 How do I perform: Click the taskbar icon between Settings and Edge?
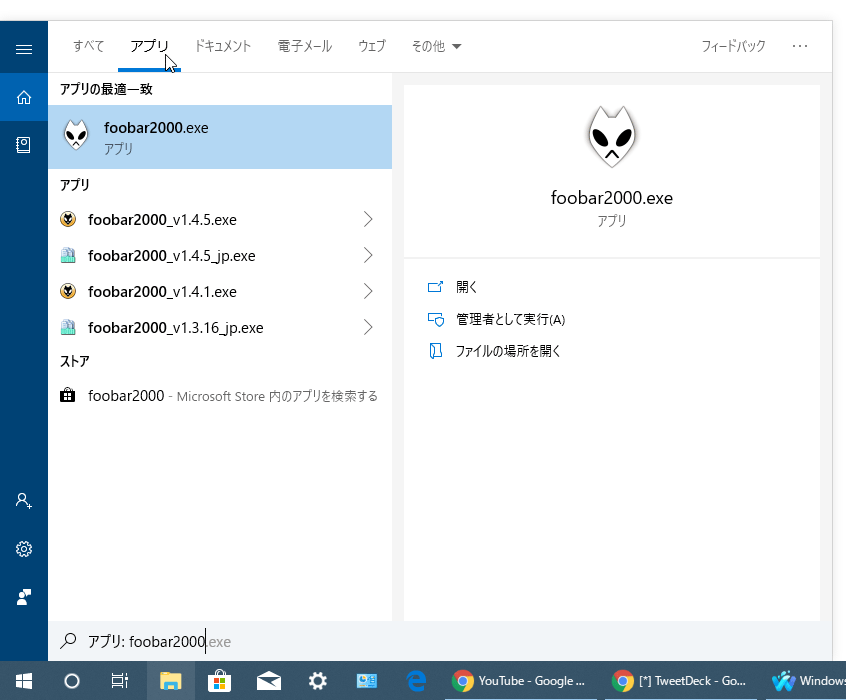tap(367, 681)
